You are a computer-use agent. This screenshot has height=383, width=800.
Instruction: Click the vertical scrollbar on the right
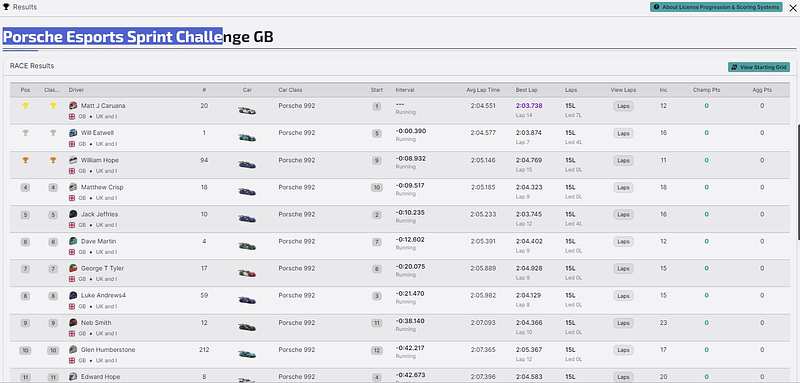[x=797, y=181]
